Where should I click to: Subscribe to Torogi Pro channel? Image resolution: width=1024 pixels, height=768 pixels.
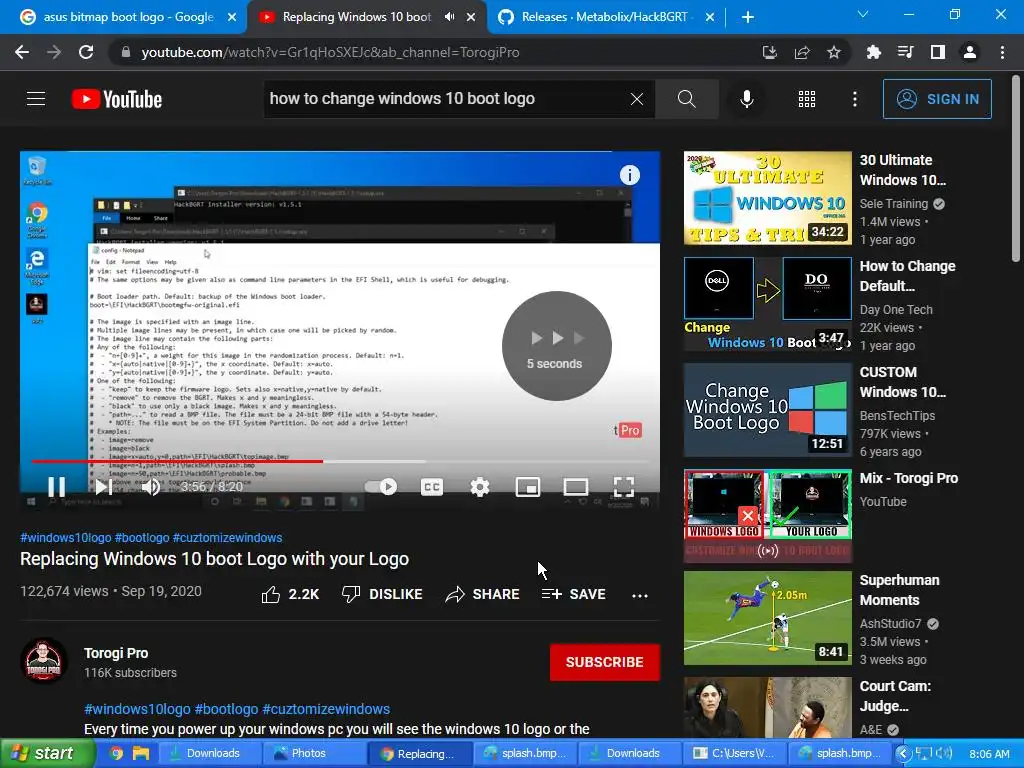pos(605,662)
